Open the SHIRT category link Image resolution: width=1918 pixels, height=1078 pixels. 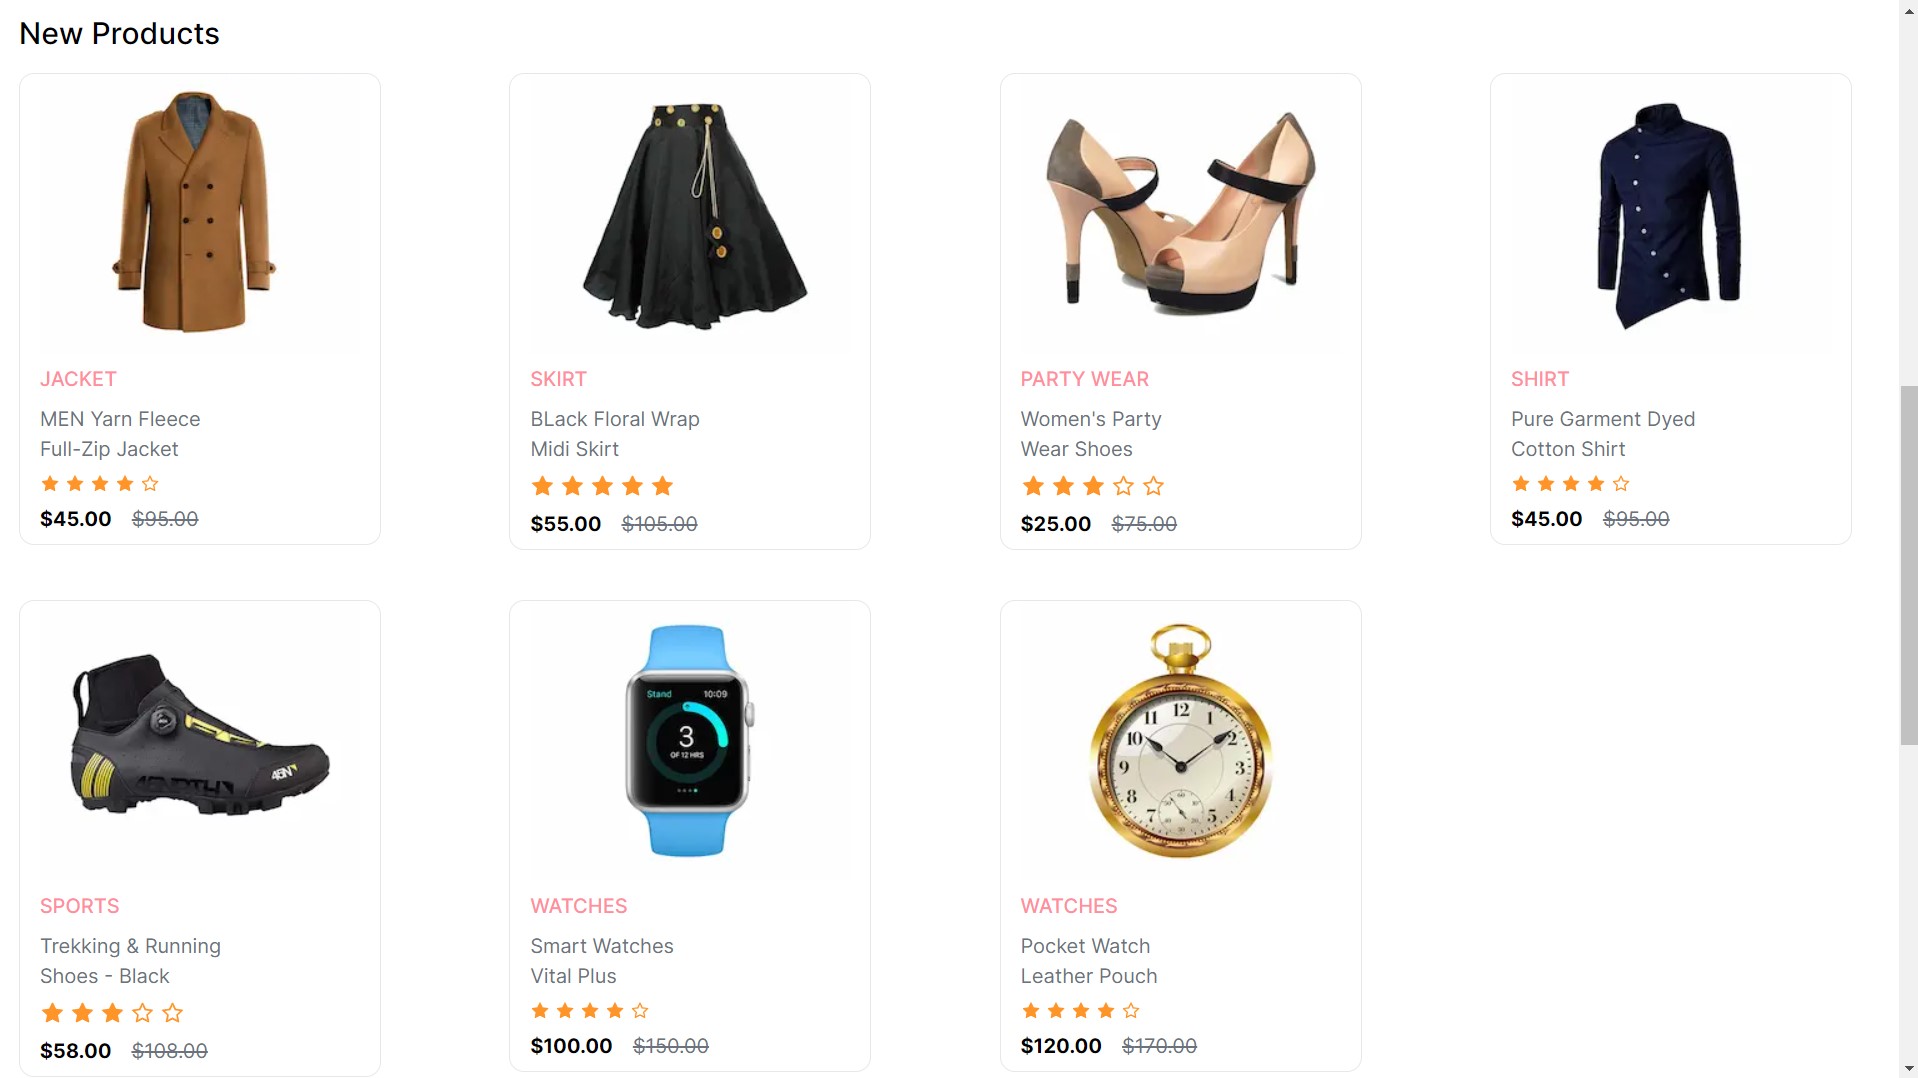click(x=1539, y=379)
